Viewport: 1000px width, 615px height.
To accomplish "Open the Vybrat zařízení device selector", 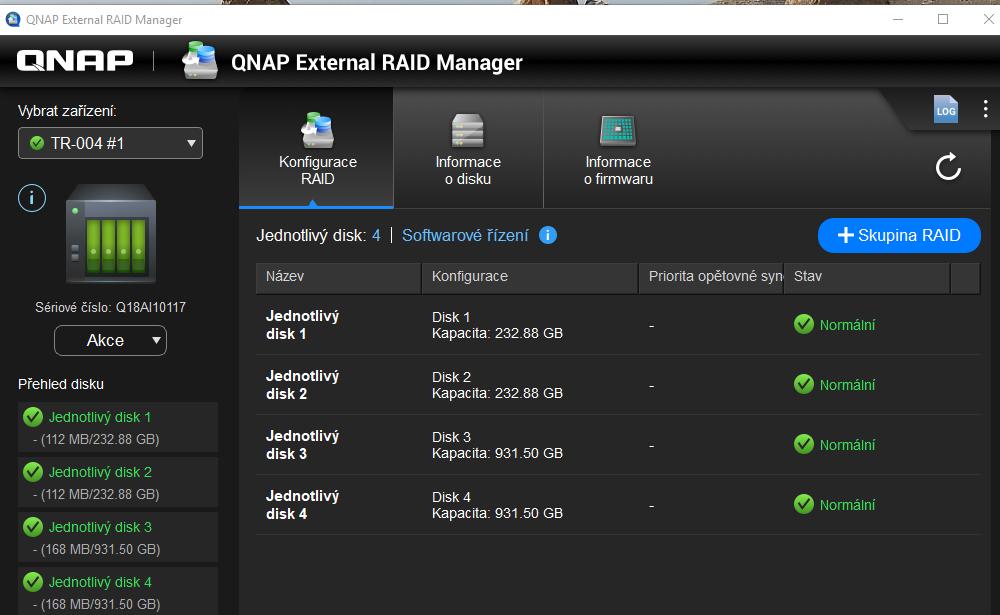I will point(110,143).
